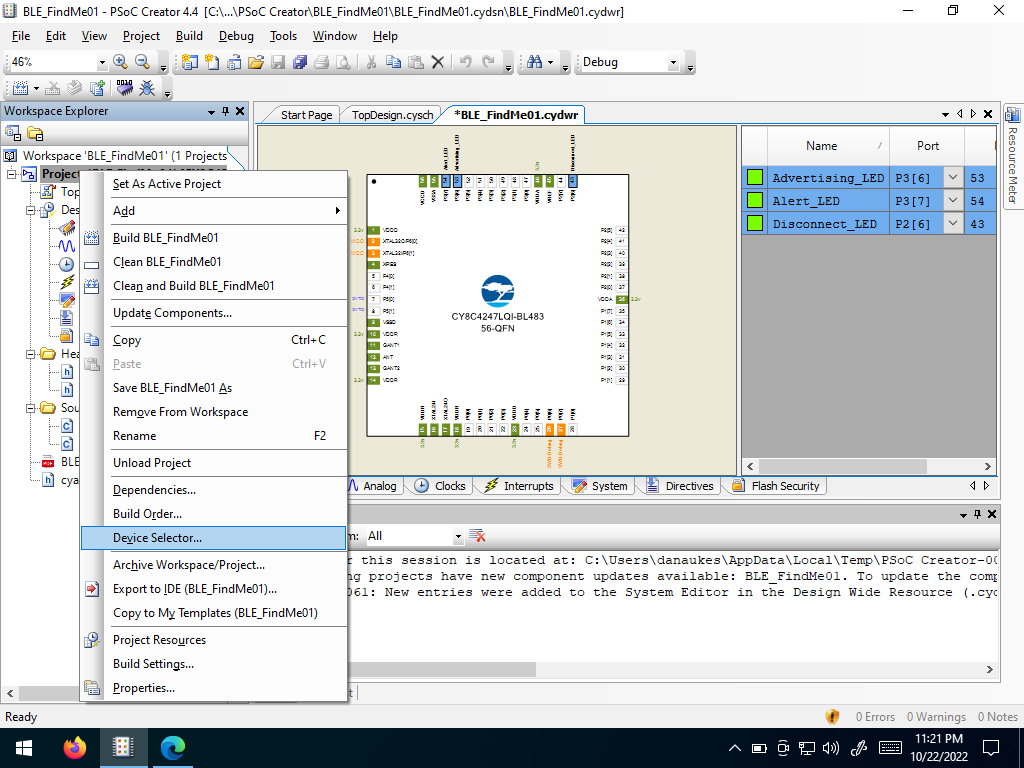1024x768 pixels.
Task: Click the Delete X toolbar icon
Action: coord(438,62)
